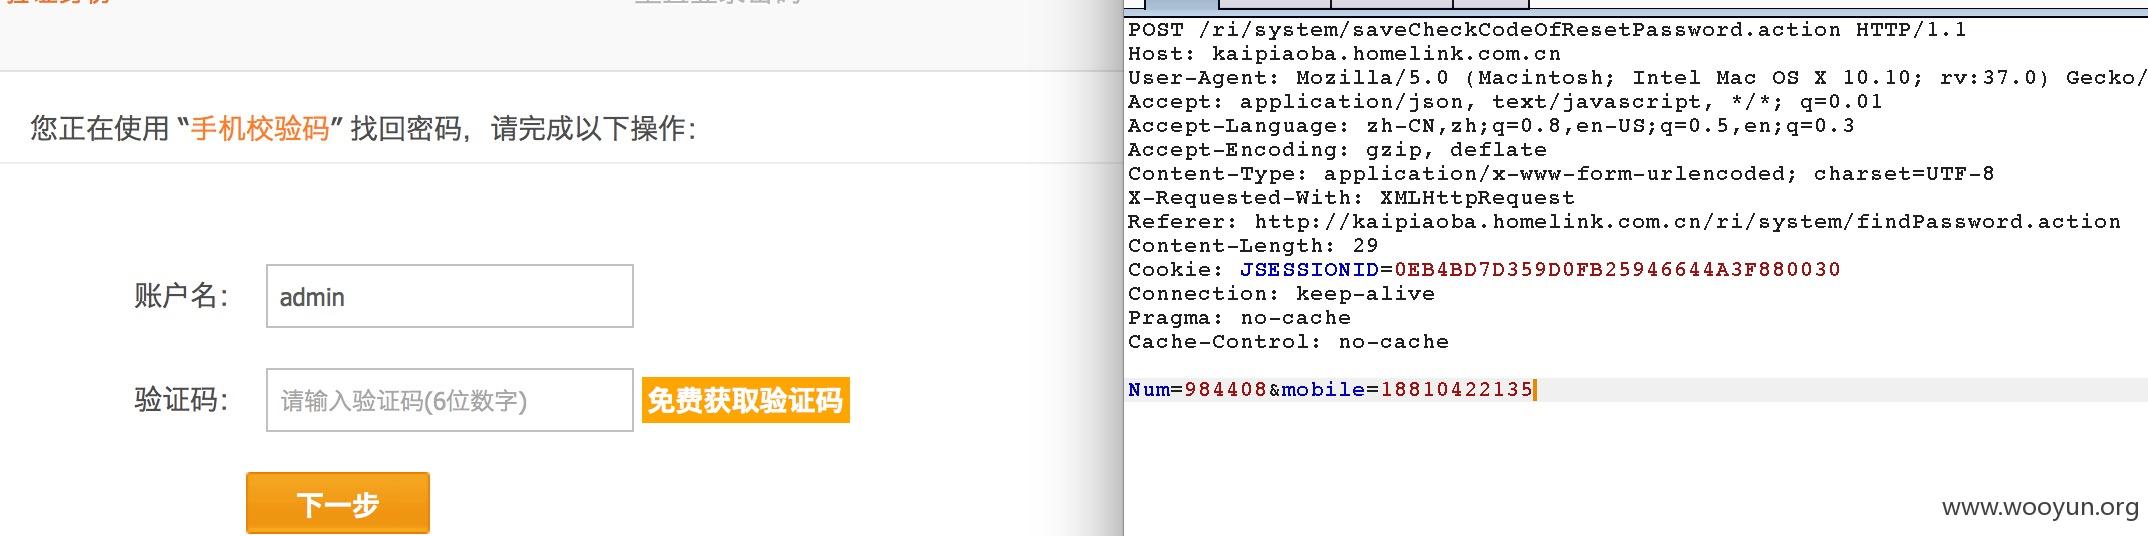Click the POST request line in the editor
This screenshot has height=536, width=2148.
pyautogui.click(x=1547, y=30)
